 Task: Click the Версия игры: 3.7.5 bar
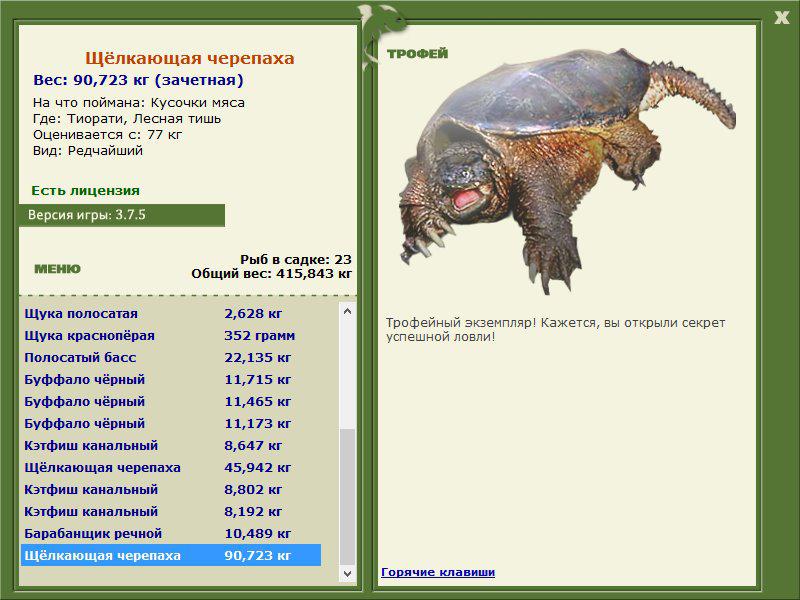121,215
